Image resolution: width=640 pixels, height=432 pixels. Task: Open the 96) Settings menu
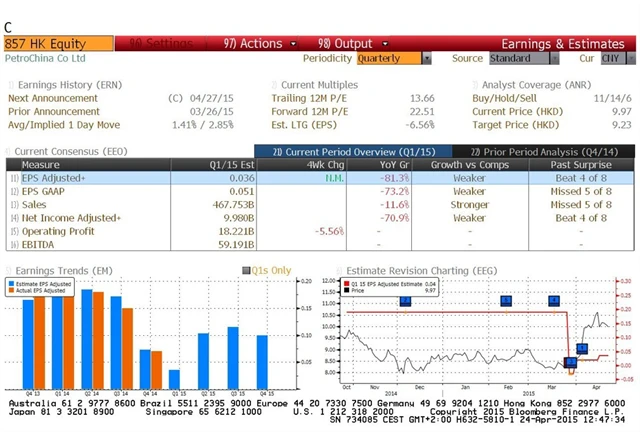[x=160, y=44]
